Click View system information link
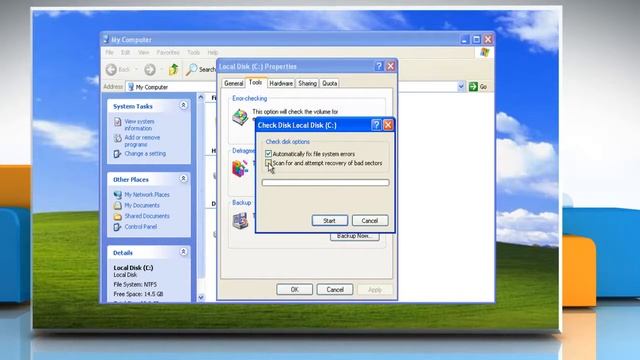 pyautogui.click(x=139, y=125)
